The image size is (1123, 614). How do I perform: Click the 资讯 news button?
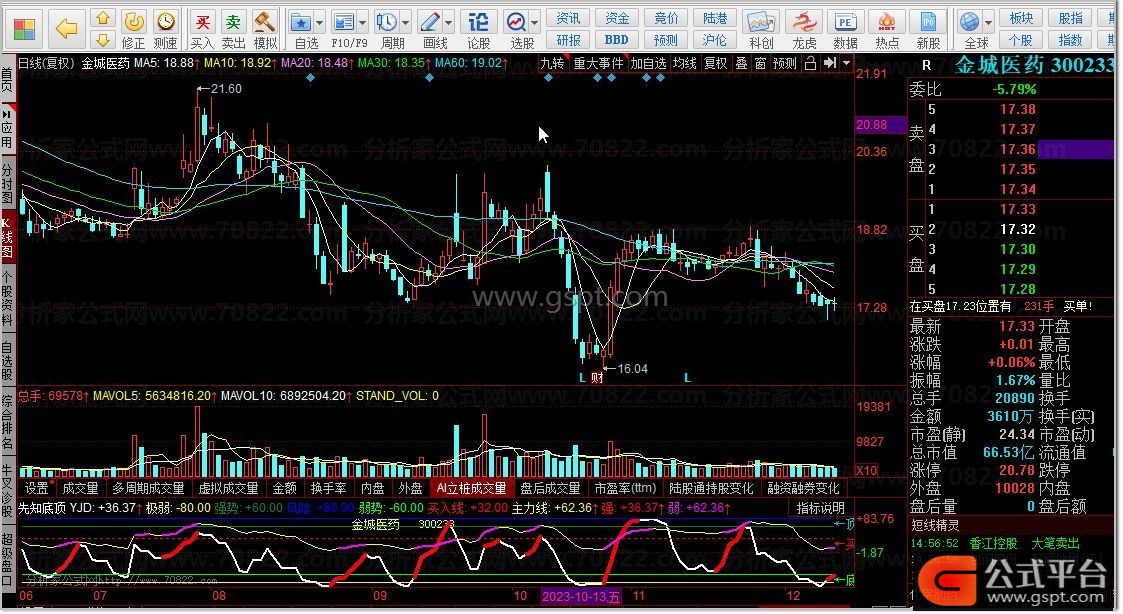click(x=569, y=18)
